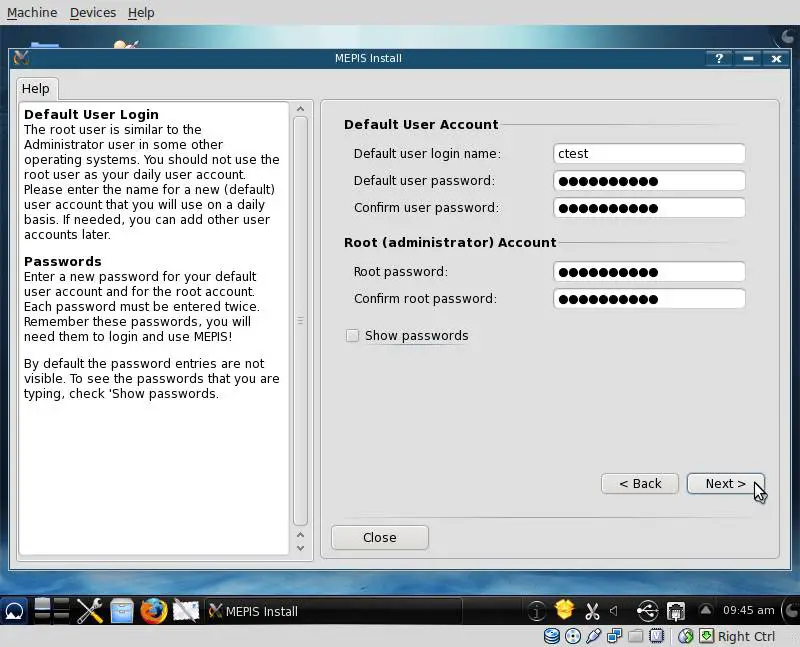Open the package update box tray icon
Image resolution: width=800 pixels, height=647 pixels.
click(x=564, y=610)
